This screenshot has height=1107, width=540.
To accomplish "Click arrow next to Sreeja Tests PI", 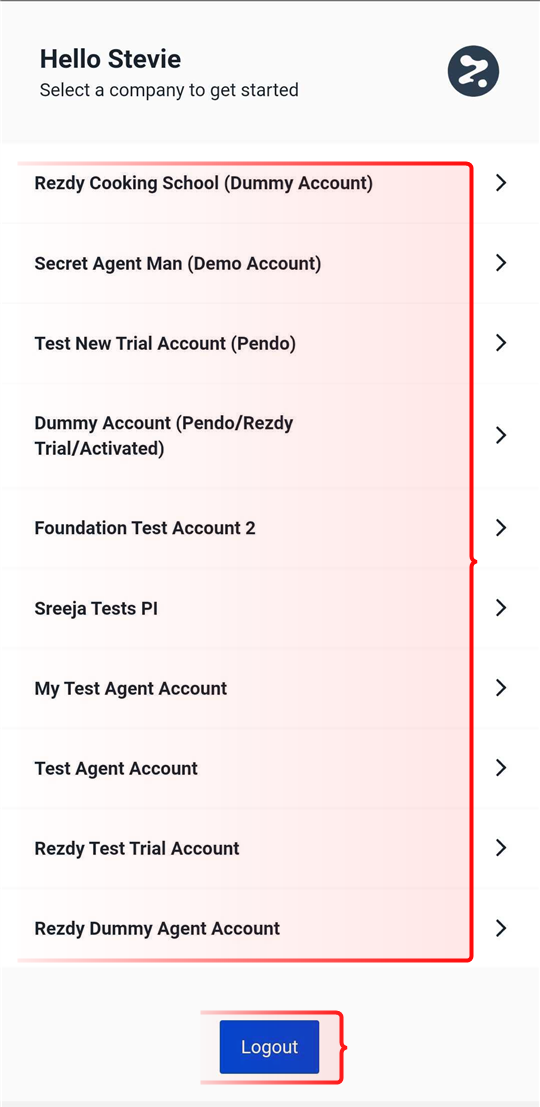I will pos(501,607).
